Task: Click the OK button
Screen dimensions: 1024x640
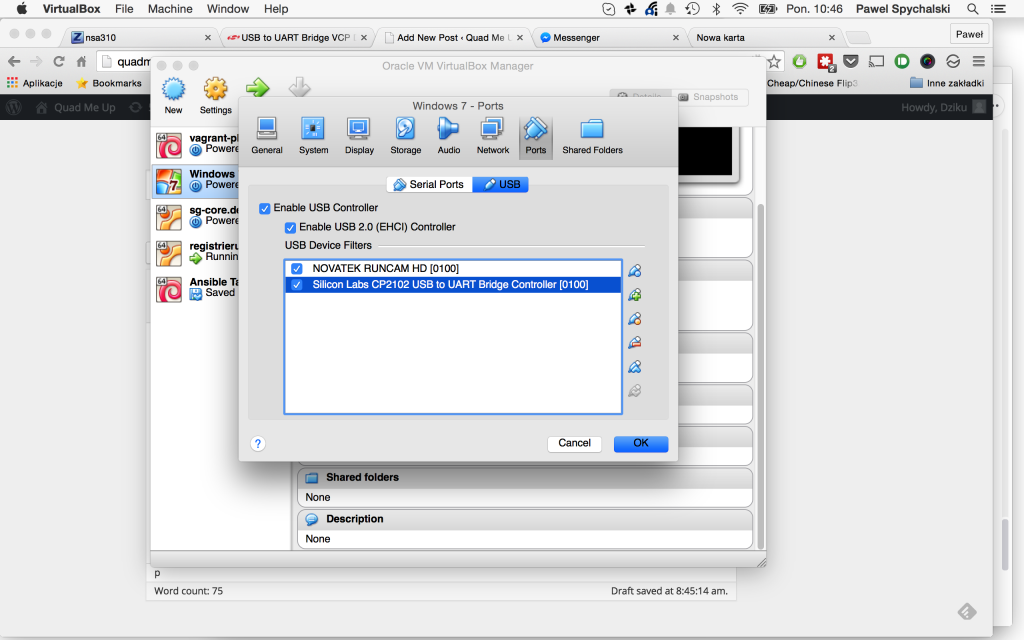Action: point(640,443)
